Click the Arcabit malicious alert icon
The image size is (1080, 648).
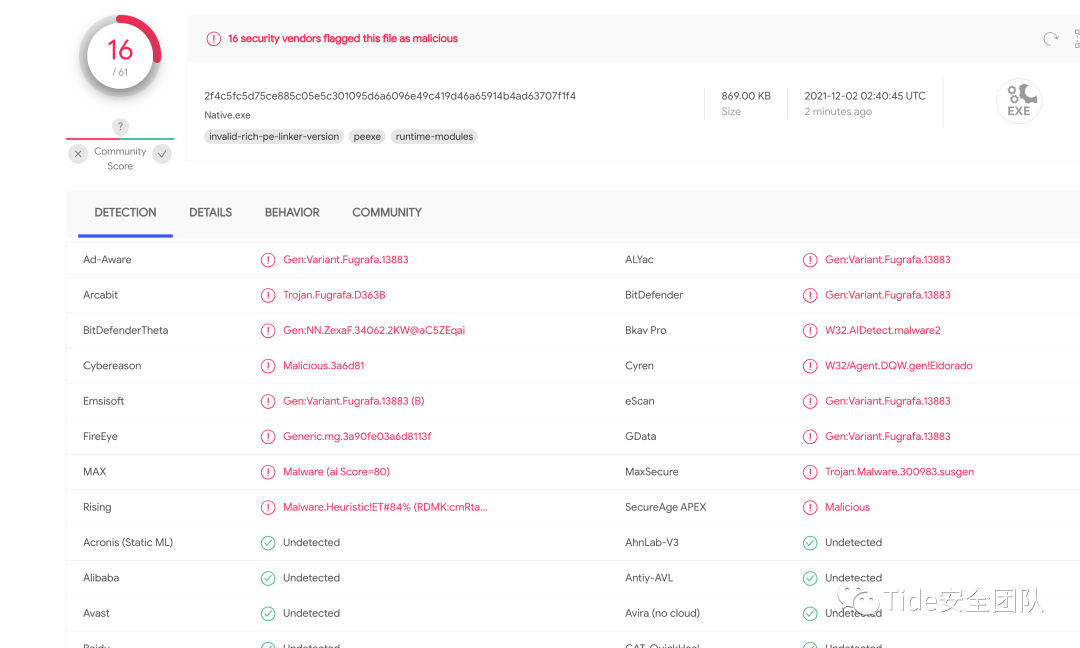[x=268, y=295]
